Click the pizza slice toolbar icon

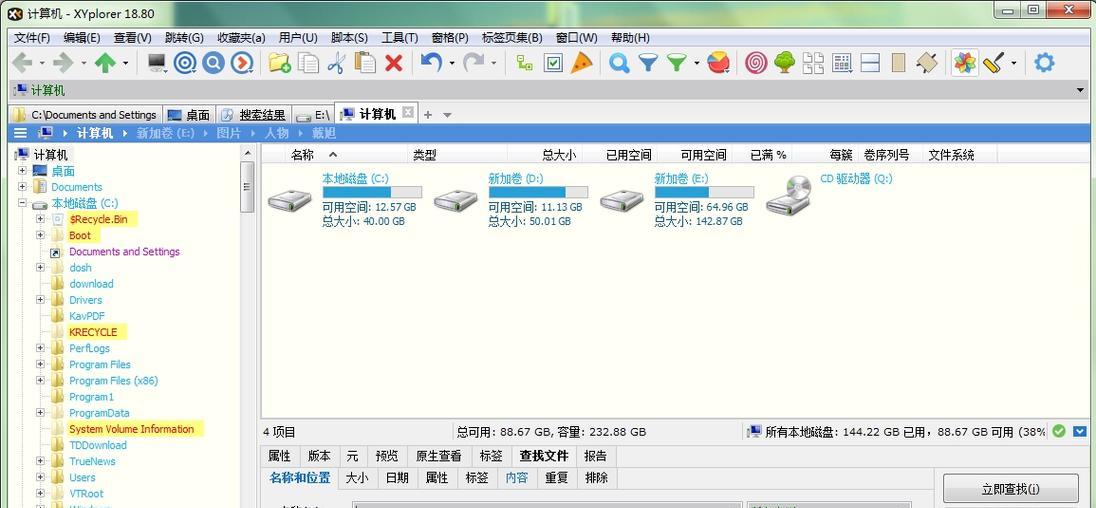[x=582, y=63]
